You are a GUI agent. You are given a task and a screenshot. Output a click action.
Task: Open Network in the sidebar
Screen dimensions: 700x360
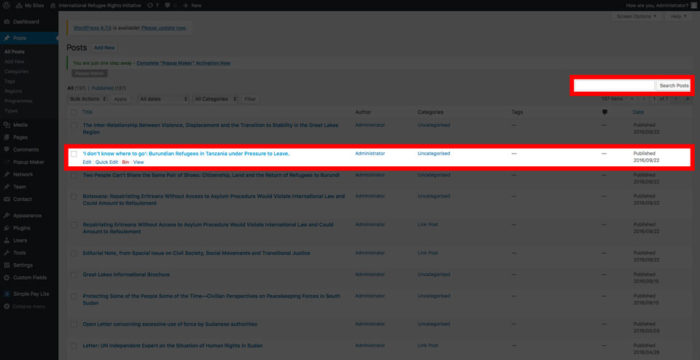tap(23, 174)
